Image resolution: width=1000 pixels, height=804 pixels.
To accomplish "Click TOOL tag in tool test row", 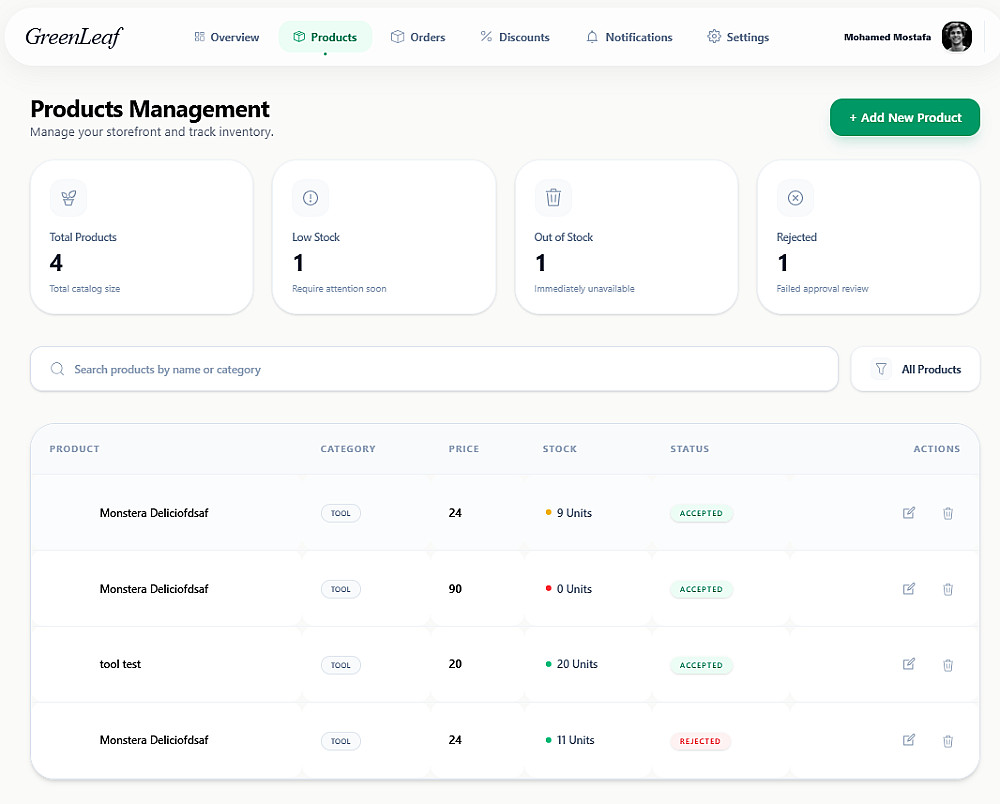I will click(x=341, y=665).
